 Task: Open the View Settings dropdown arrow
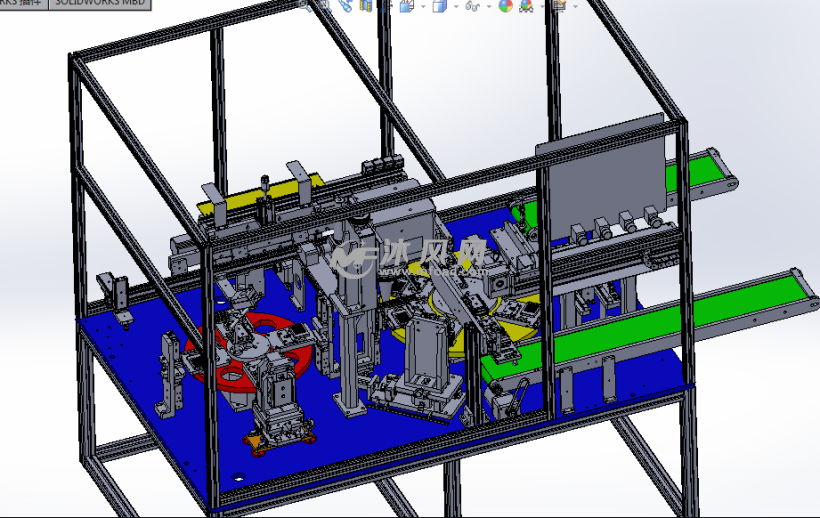(574, 6)
